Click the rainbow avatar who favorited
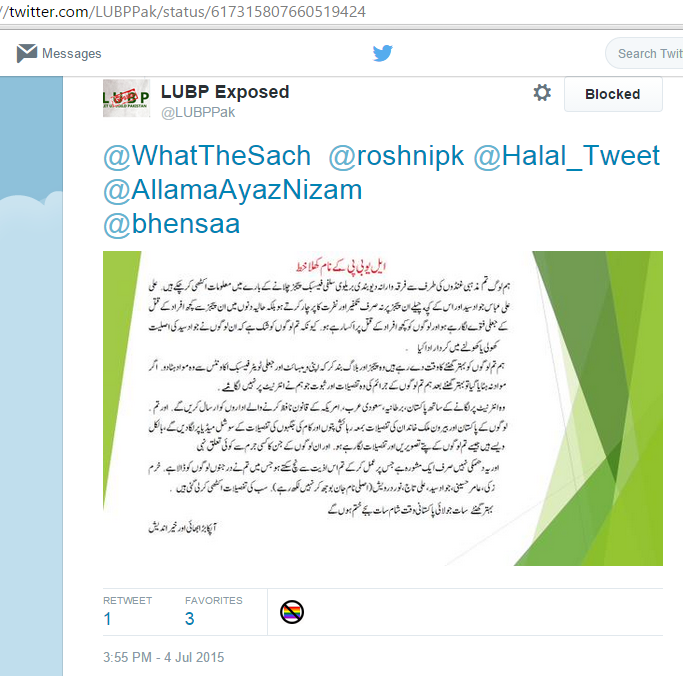The width and height of the screenshot is (683, 676). [291, 612]
